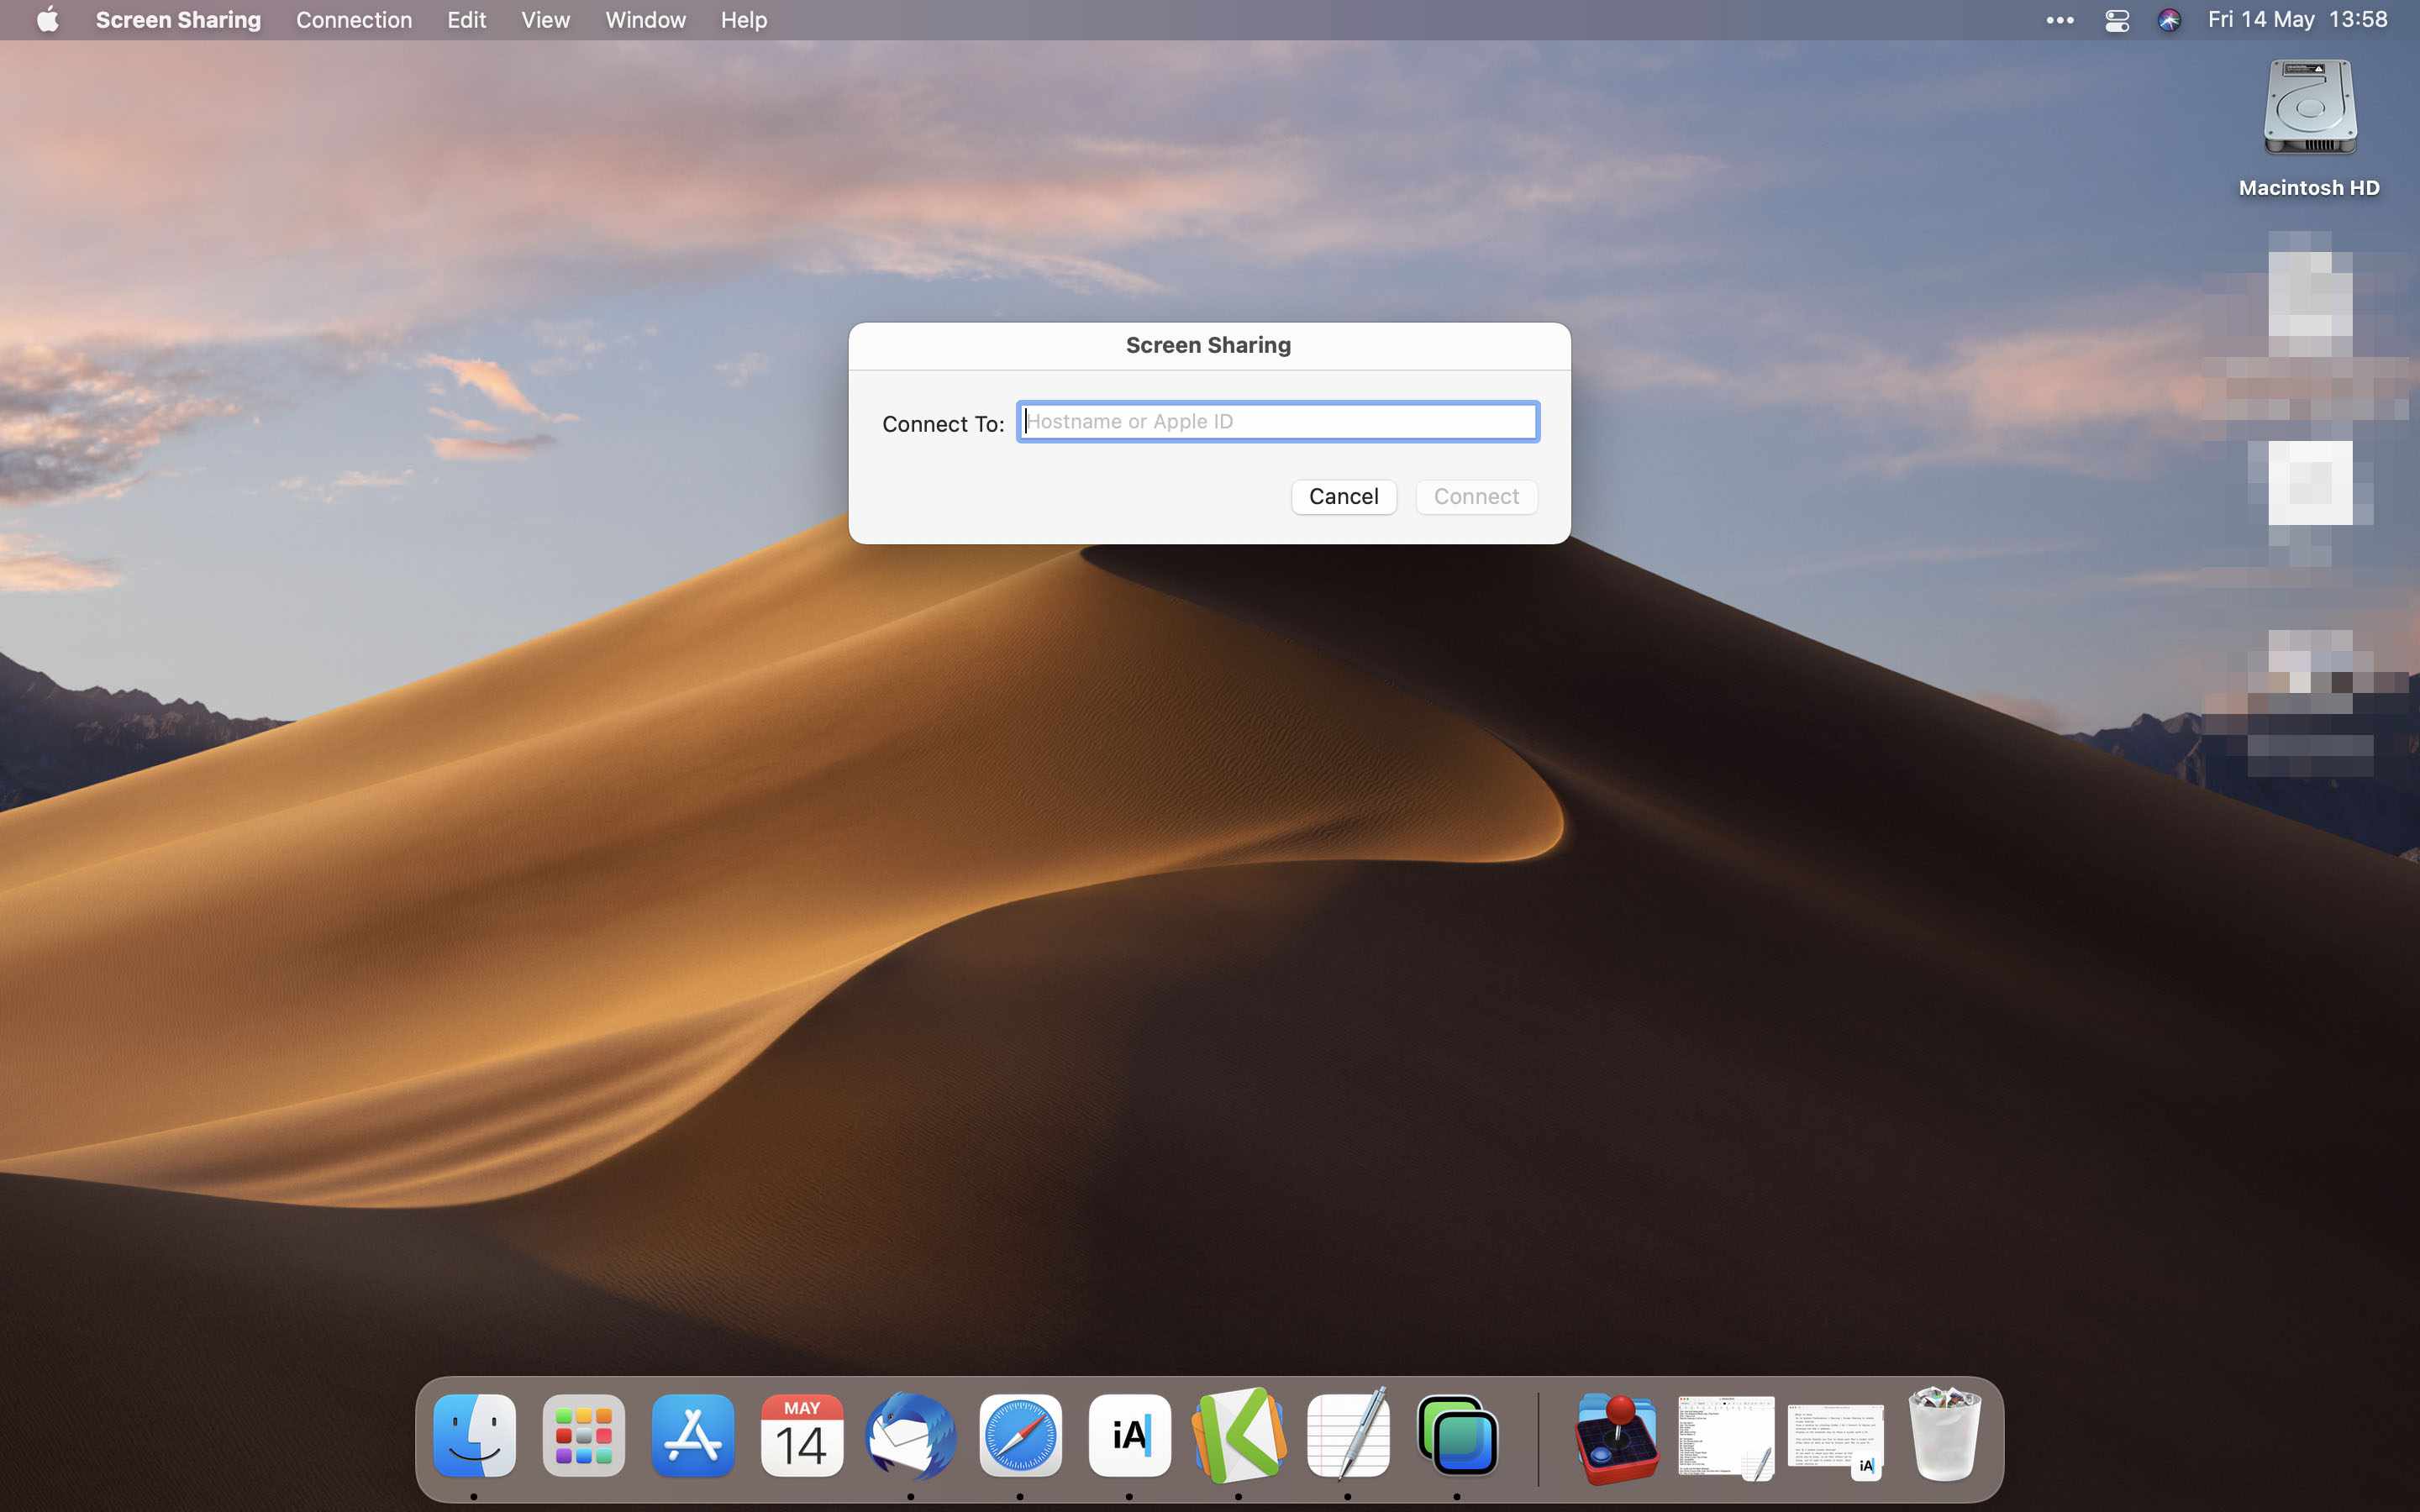Open the Help menu

tap(744, 20)
